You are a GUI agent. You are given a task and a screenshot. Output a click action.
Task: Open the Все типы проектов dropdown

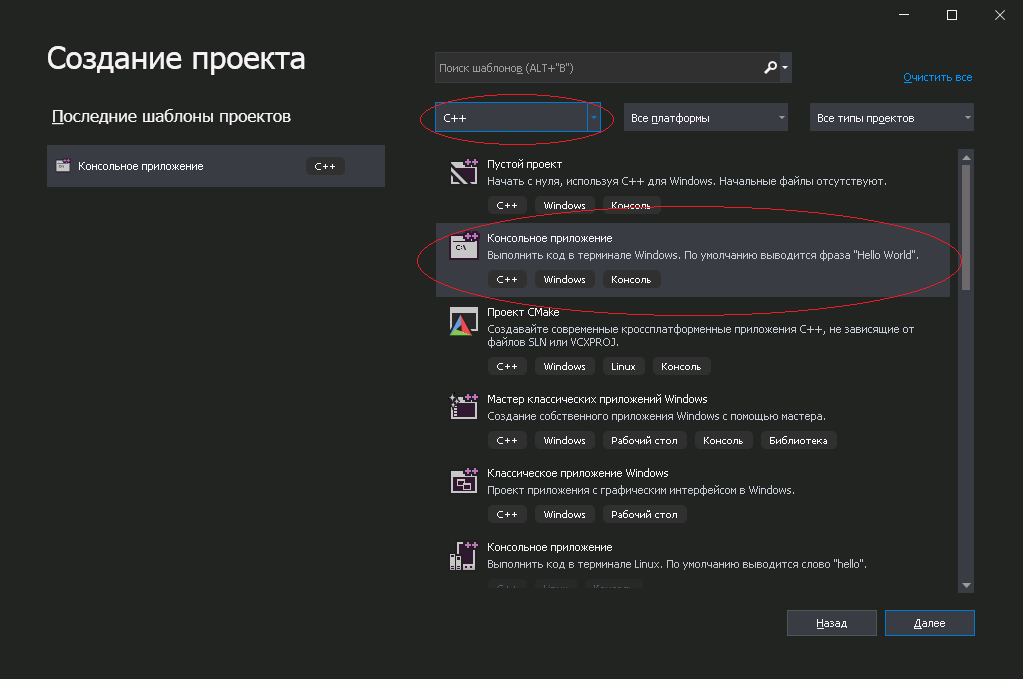pyautogui.click(x=891, y=118)
